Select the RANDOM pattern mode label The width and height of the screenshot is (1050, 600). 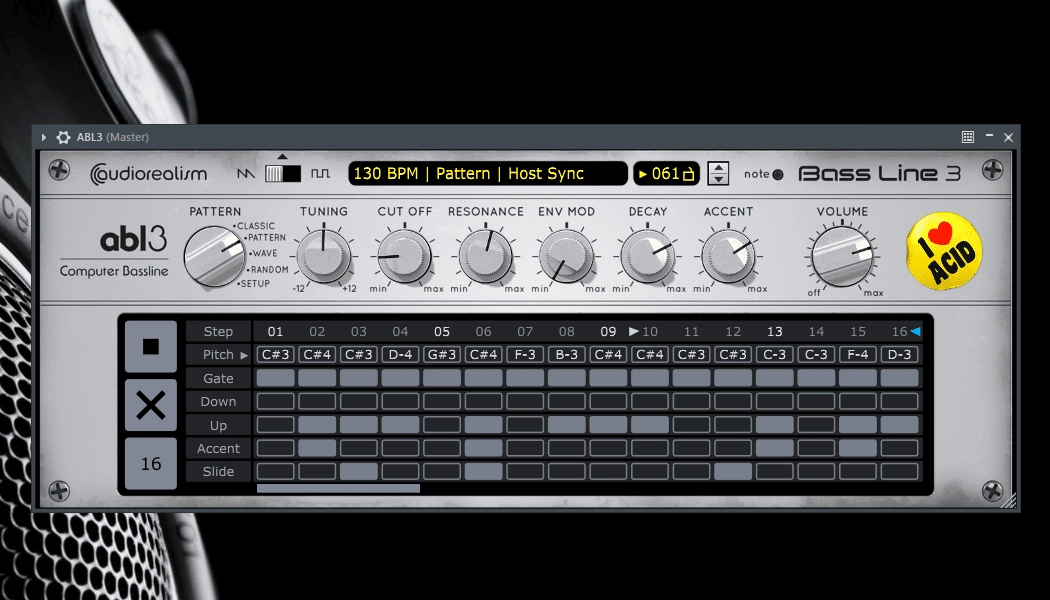point(269,270)
